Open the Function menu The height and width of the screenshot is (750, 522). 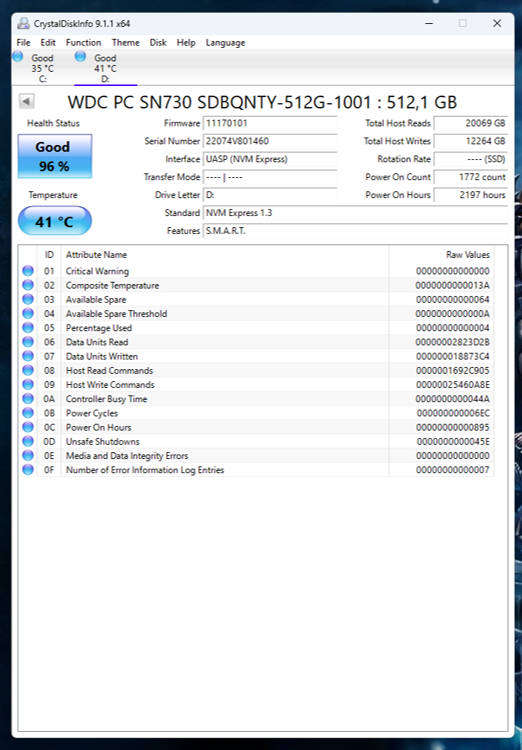[83, 43]
